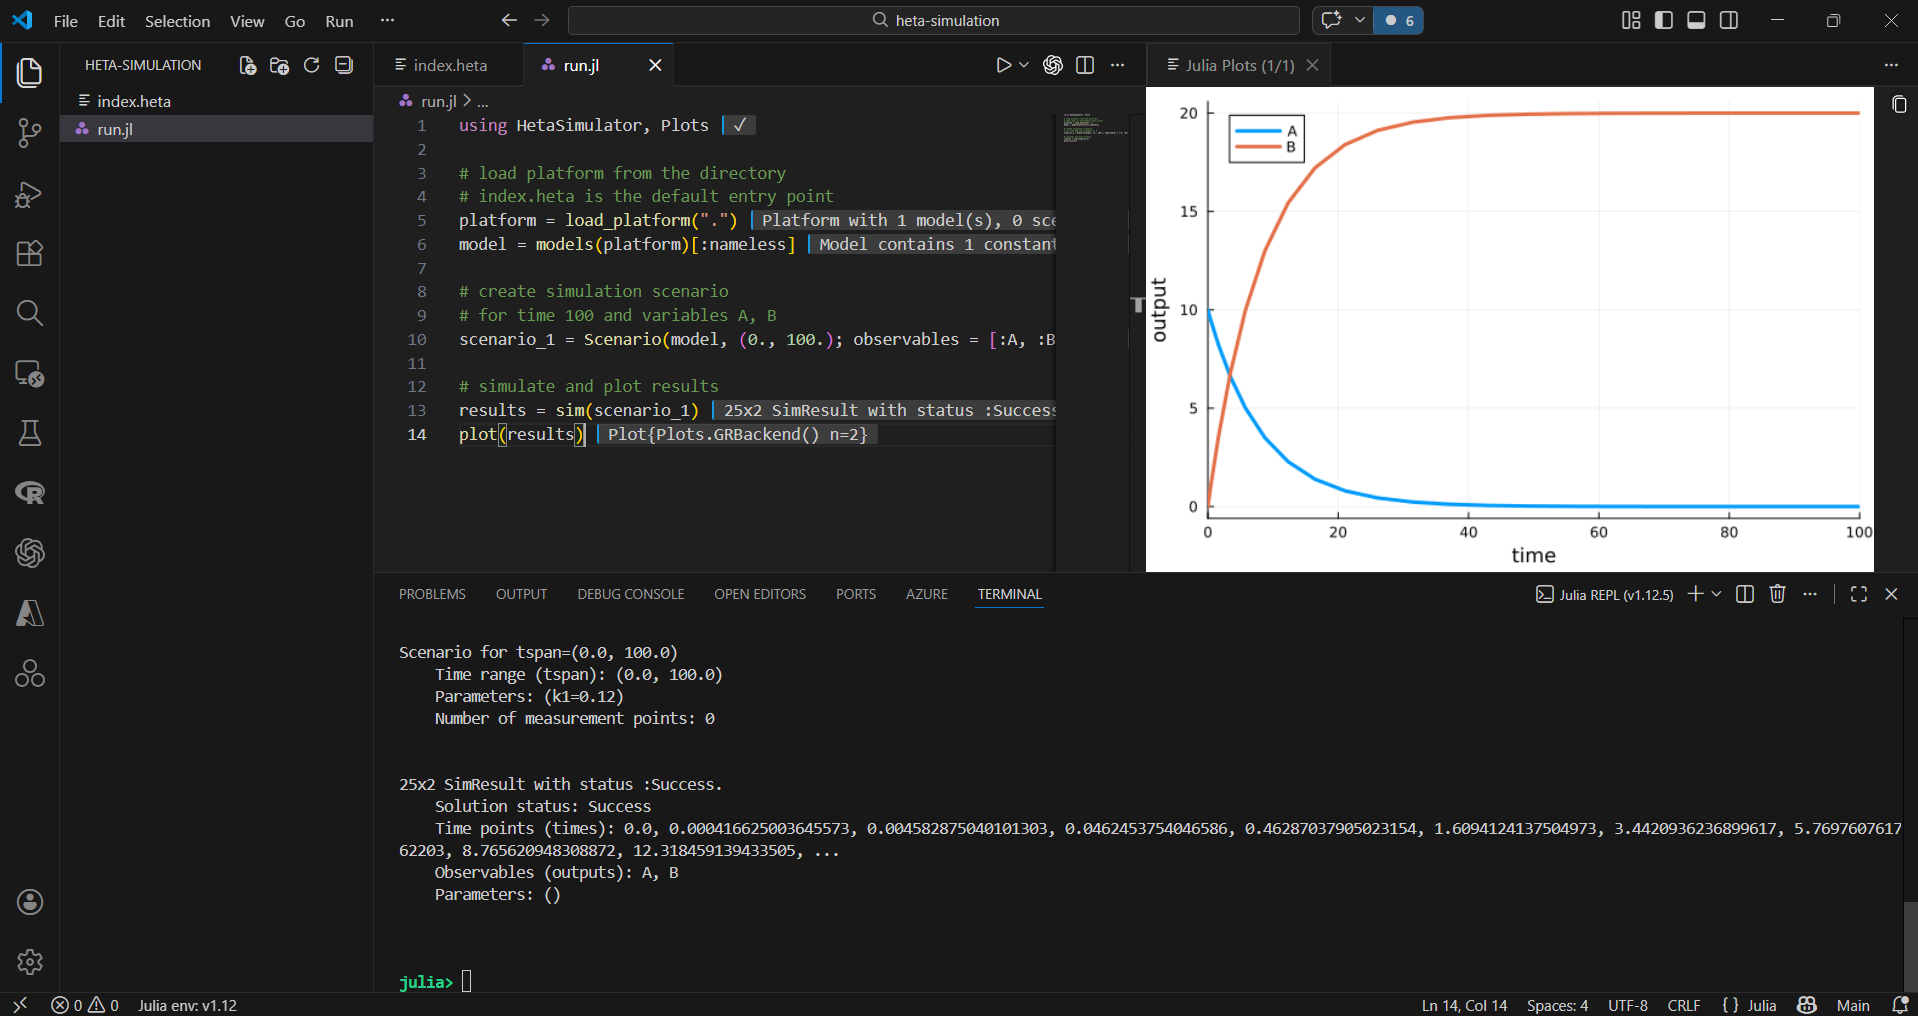Open the ChatGPT icon in editor toolbar
The width and height of the screenshot is (1918, 1016).
click(x=1053, y=64)
